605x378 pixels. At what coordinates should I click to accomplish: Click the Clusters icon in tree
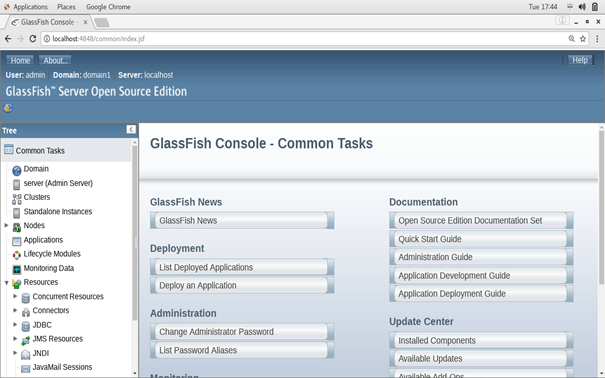[x=17, y=199]
